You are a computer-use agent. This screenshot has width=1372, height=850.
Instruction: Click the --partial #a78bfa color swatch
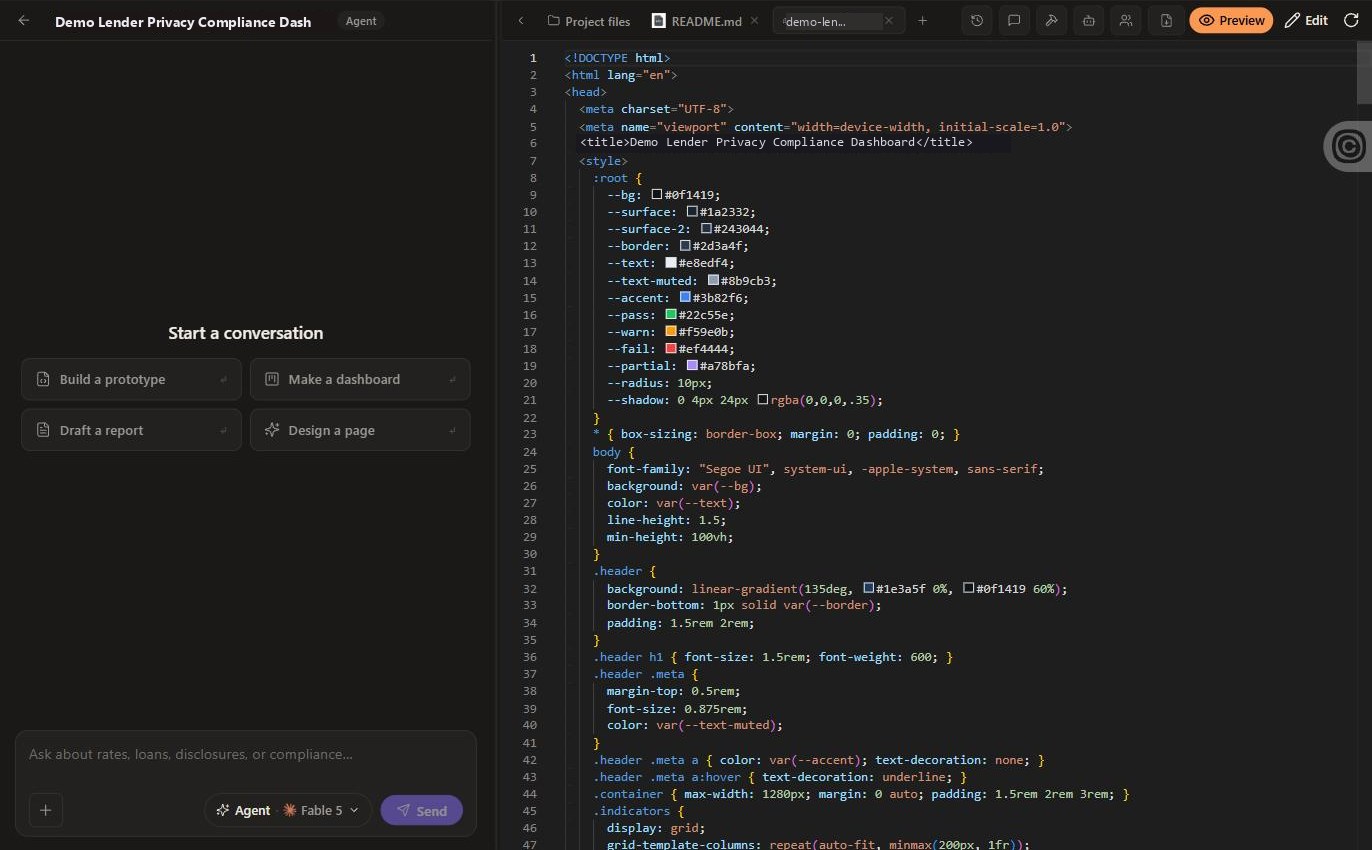(692, 366)
